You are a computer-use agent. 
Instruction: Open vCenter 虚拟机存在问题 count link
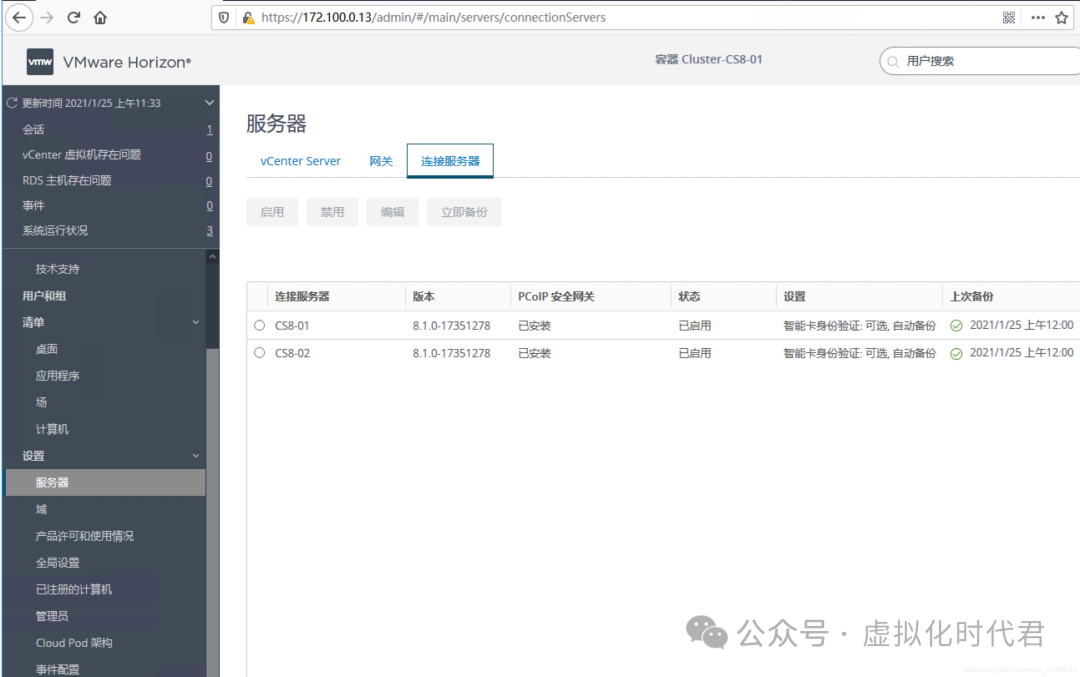(x=209, y=156)
